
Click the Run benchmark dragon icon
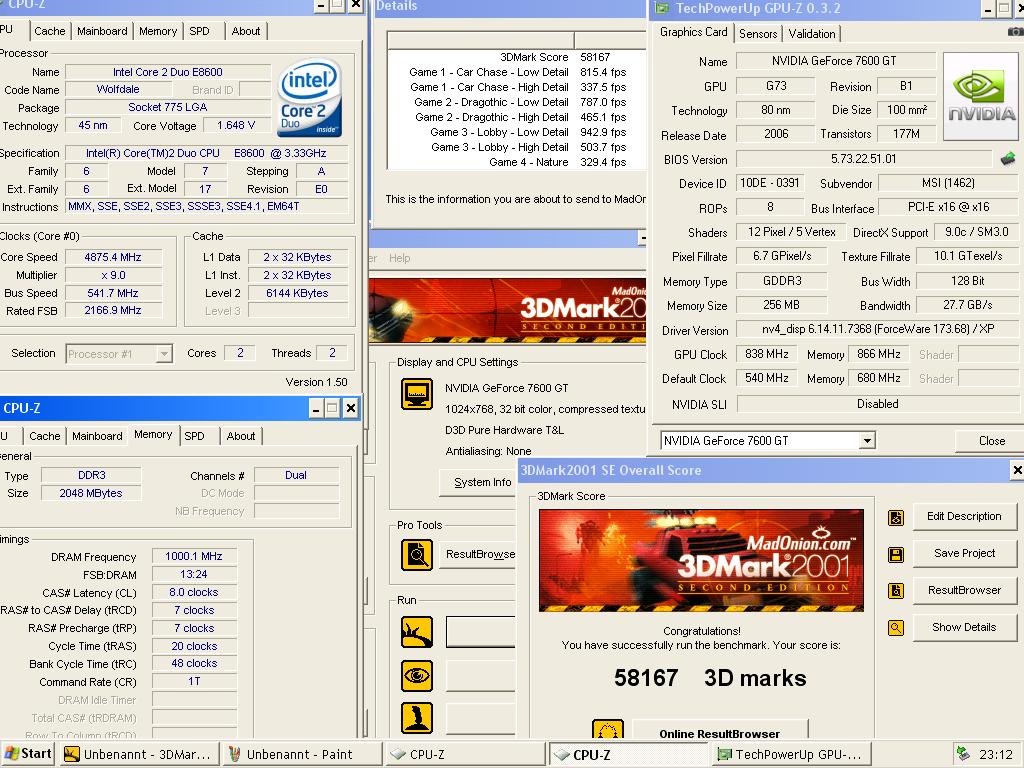[417, 632]
